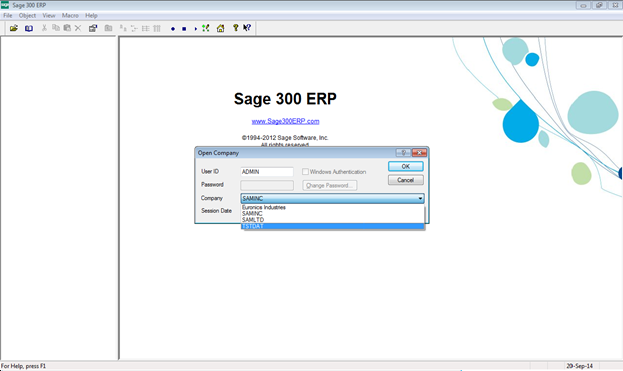This screenshot has width=623, height=371.
Task: Click the Sage 300 ERP title bar icon
Action: coord(5,5)
